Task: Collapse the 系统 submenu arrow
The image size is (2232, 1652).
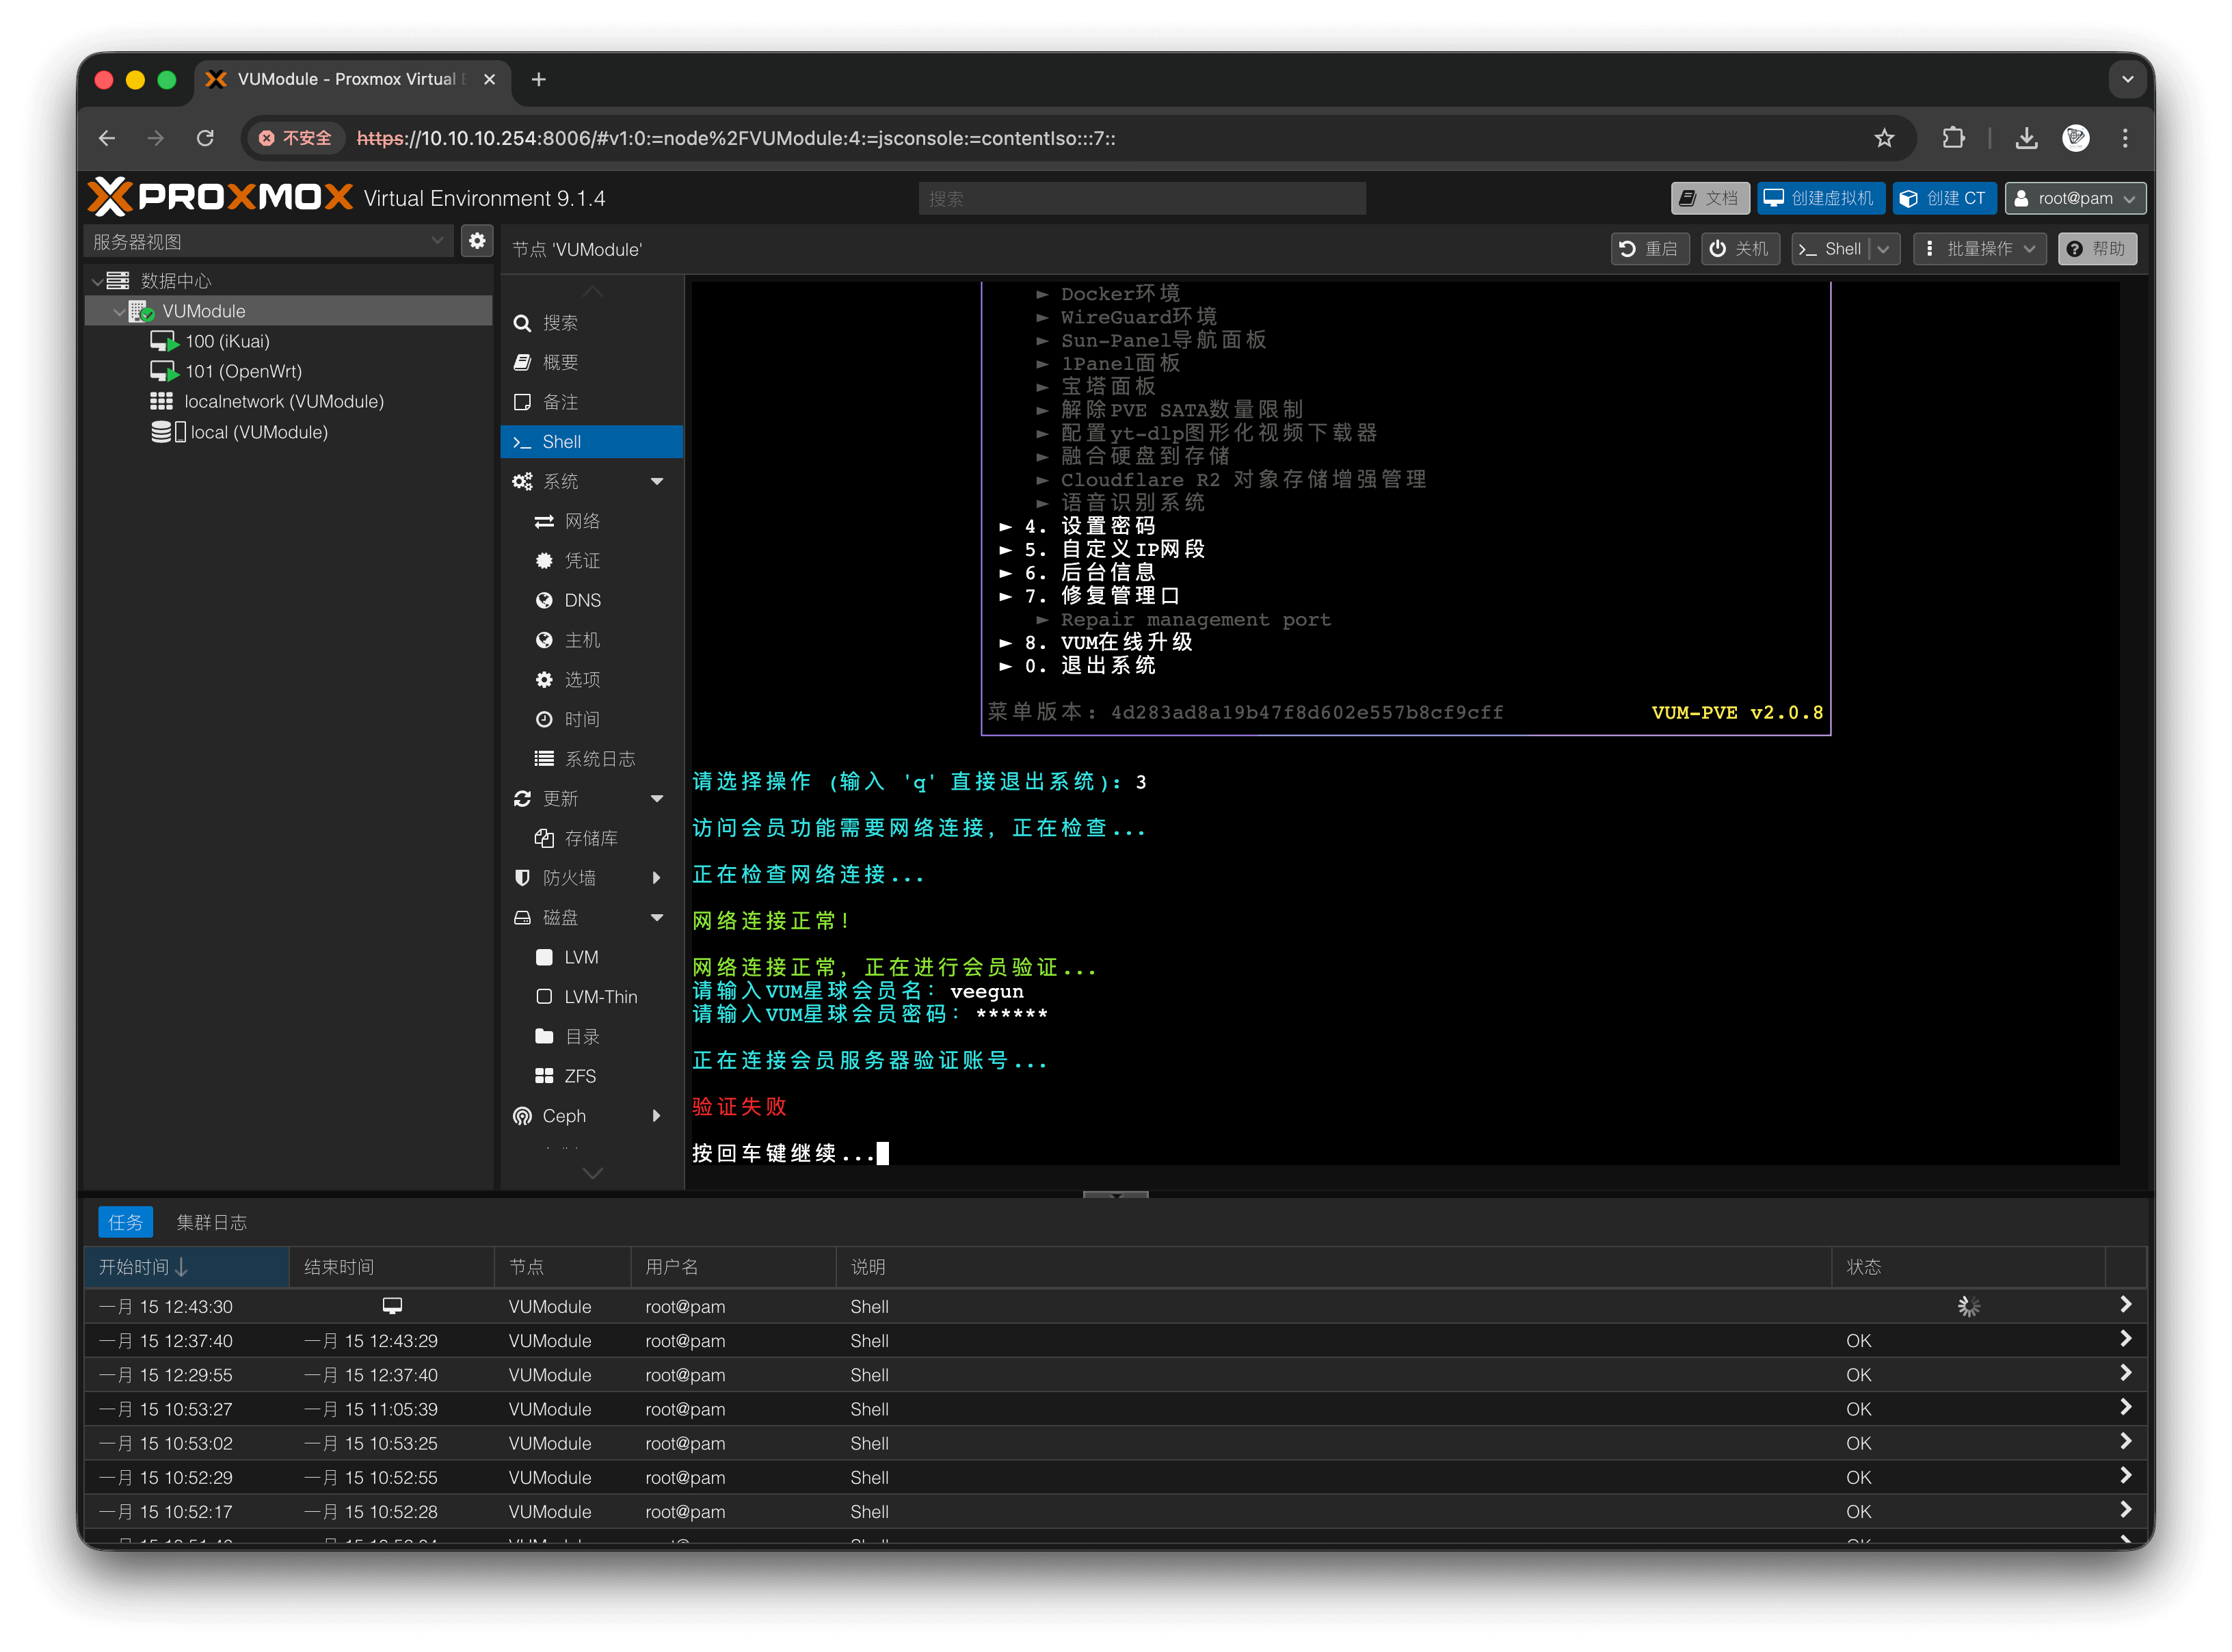Action: click(x=657, y=481)
